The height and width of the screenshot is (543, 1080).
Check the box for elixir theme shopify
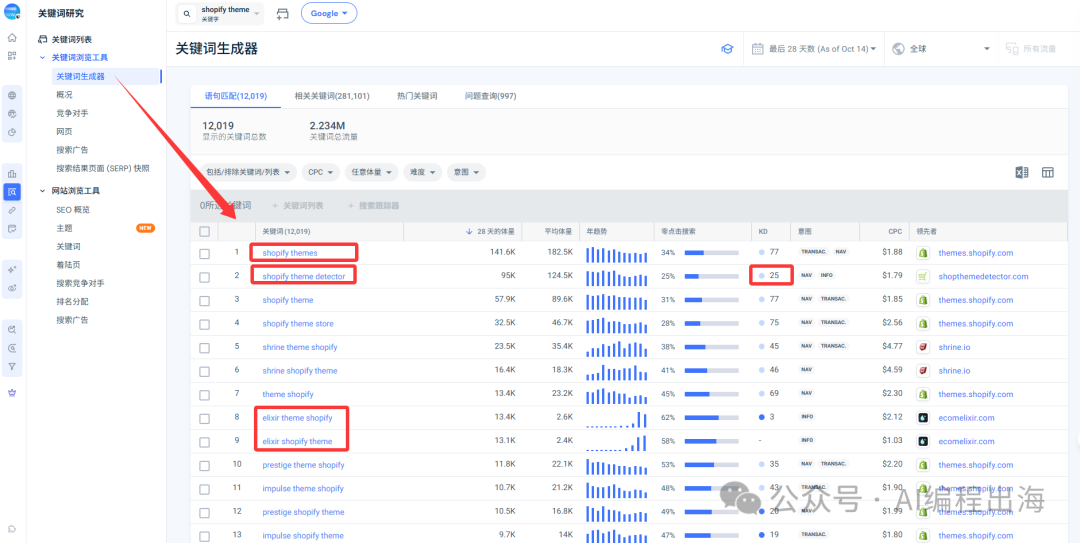[x=204, y=418]
